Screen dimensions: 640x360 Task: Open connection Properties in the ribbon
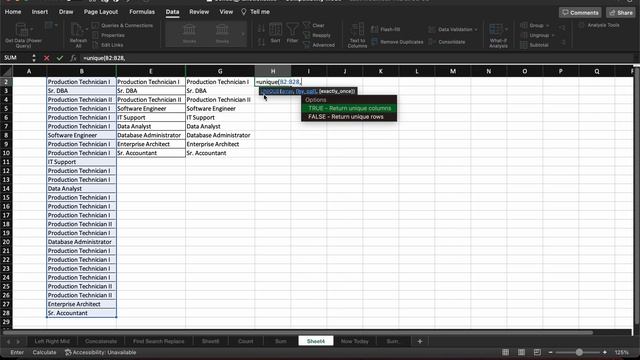pyautogui.click(x=109, y=35)
